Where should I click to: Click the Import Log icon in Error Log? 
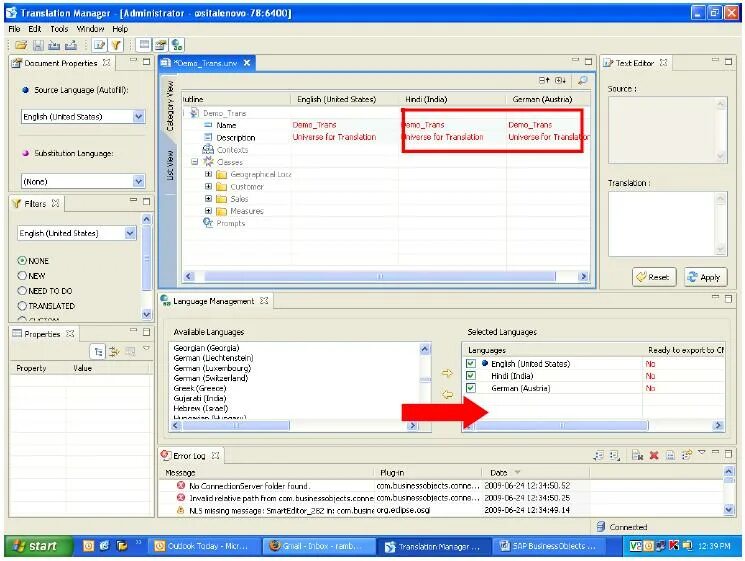coord(615,455)
